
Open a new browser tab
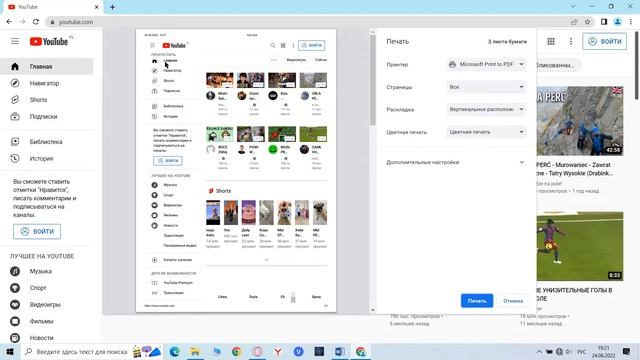112,7
